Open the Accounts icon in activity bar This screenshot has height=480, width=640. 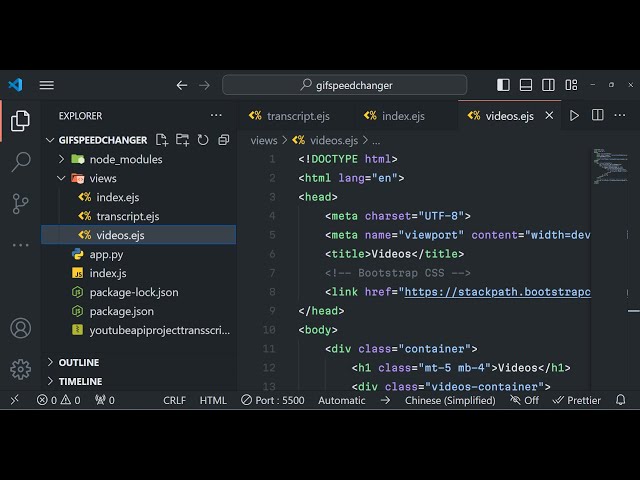20,328
